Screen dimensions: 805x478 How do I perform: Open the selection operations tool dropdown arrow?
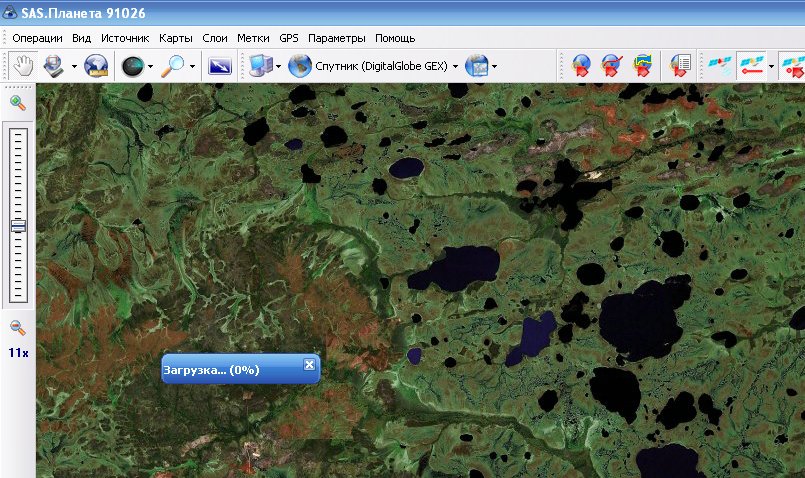[75, 67]
